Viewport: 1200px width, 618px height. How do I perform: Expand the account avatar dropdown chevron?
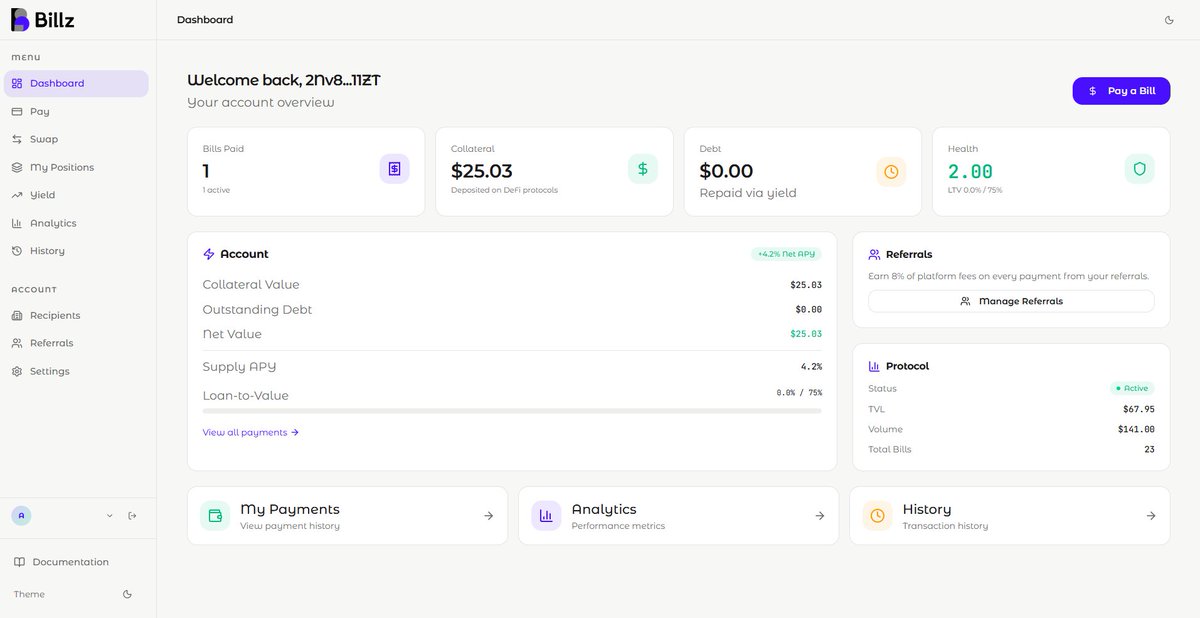[110, 516]
